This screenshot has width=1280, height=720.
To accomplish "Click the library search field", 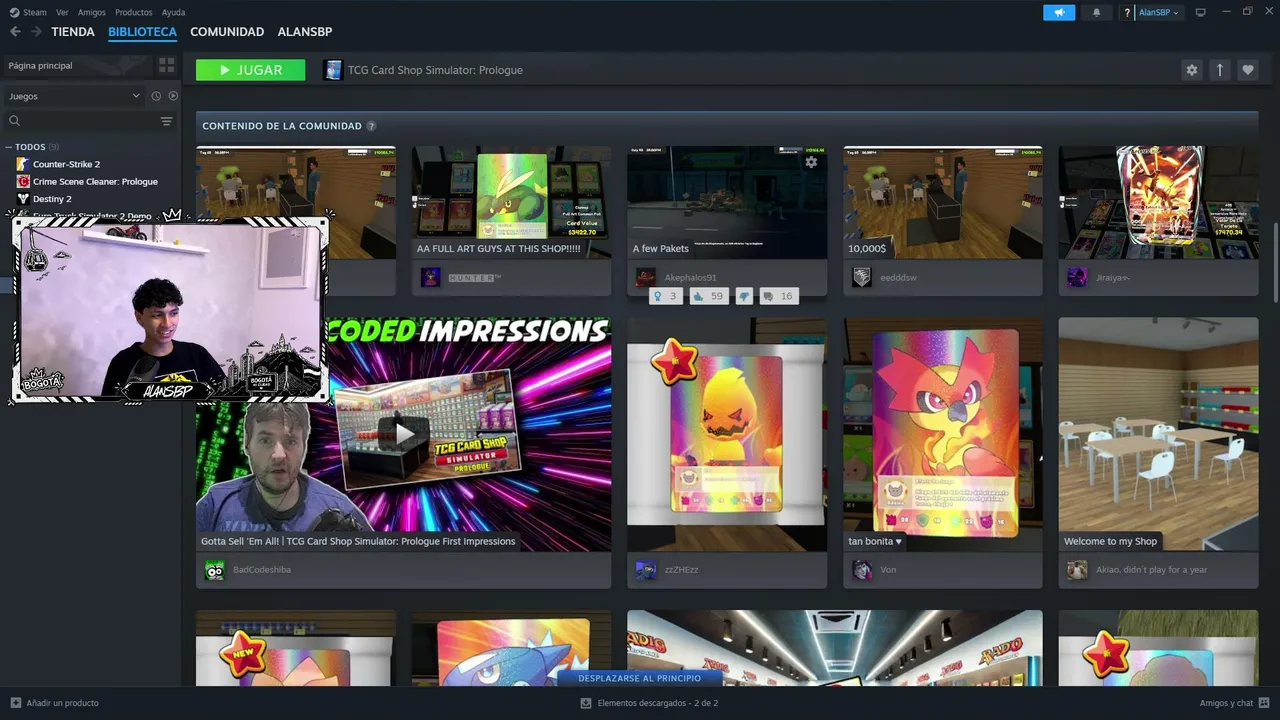I will click(x=80, y=121).
